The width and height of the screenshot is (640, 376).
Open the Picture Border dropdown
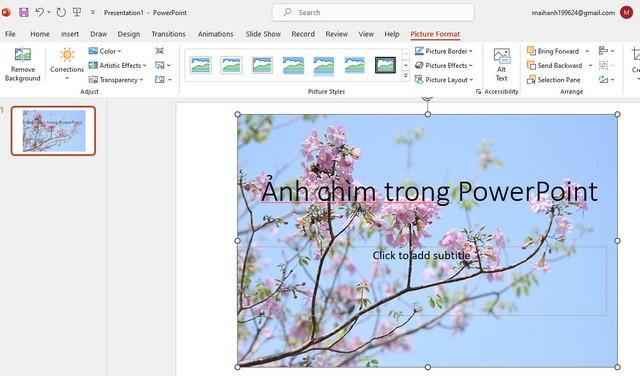click(x=444, y=51)
